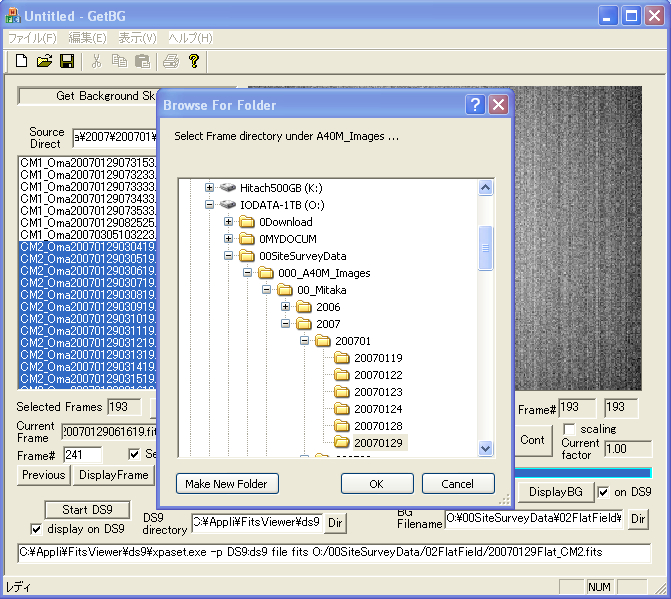
Task: Click the dialog's context help button
Action: click(x=475, y=105)
